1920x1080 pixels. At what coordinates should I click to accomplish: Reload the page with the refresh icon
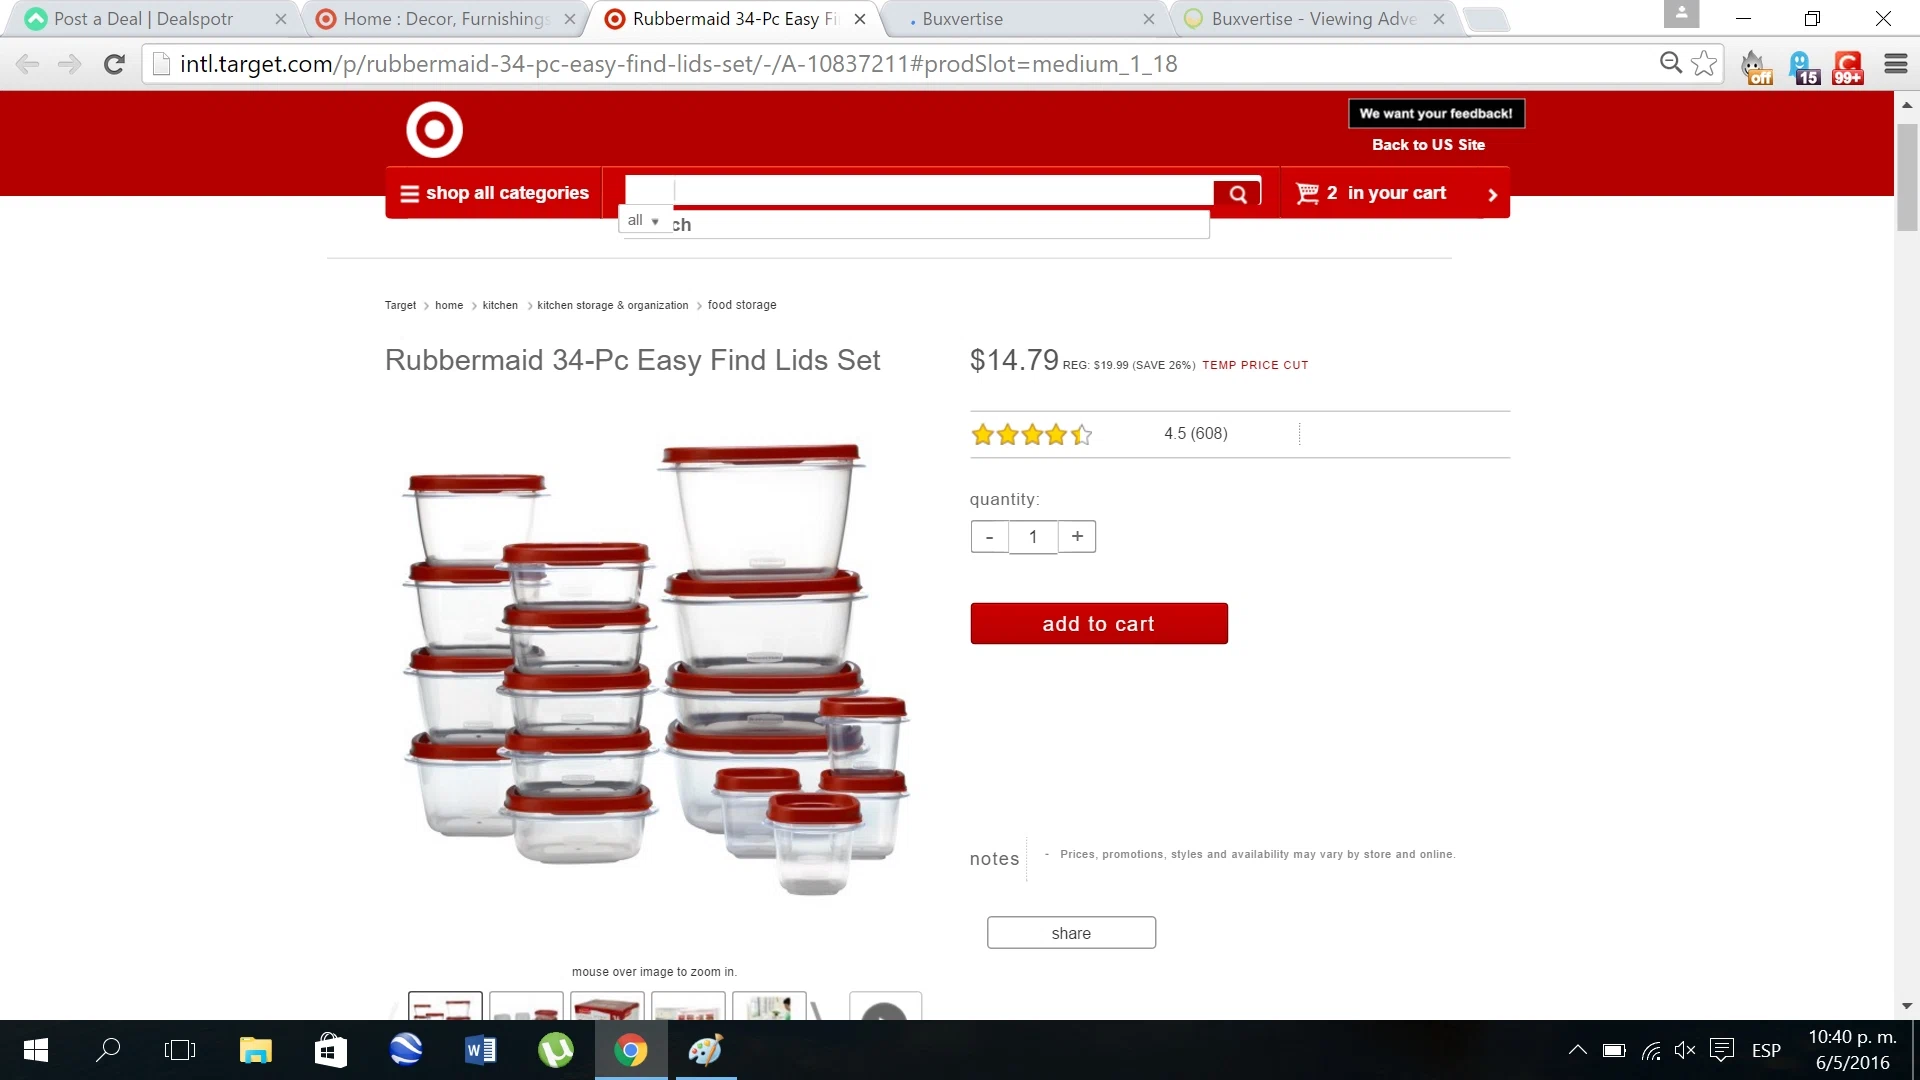114,64
